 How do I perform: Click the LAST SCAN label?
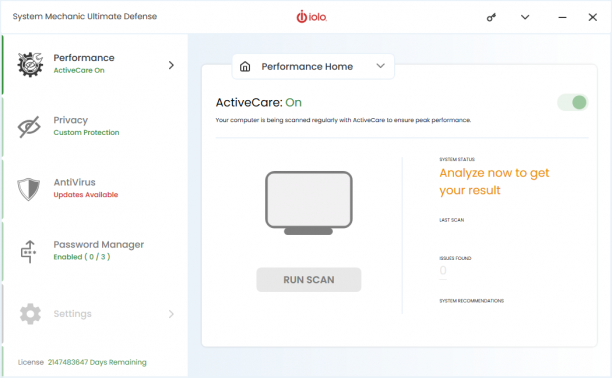click(x=452, y=220)
